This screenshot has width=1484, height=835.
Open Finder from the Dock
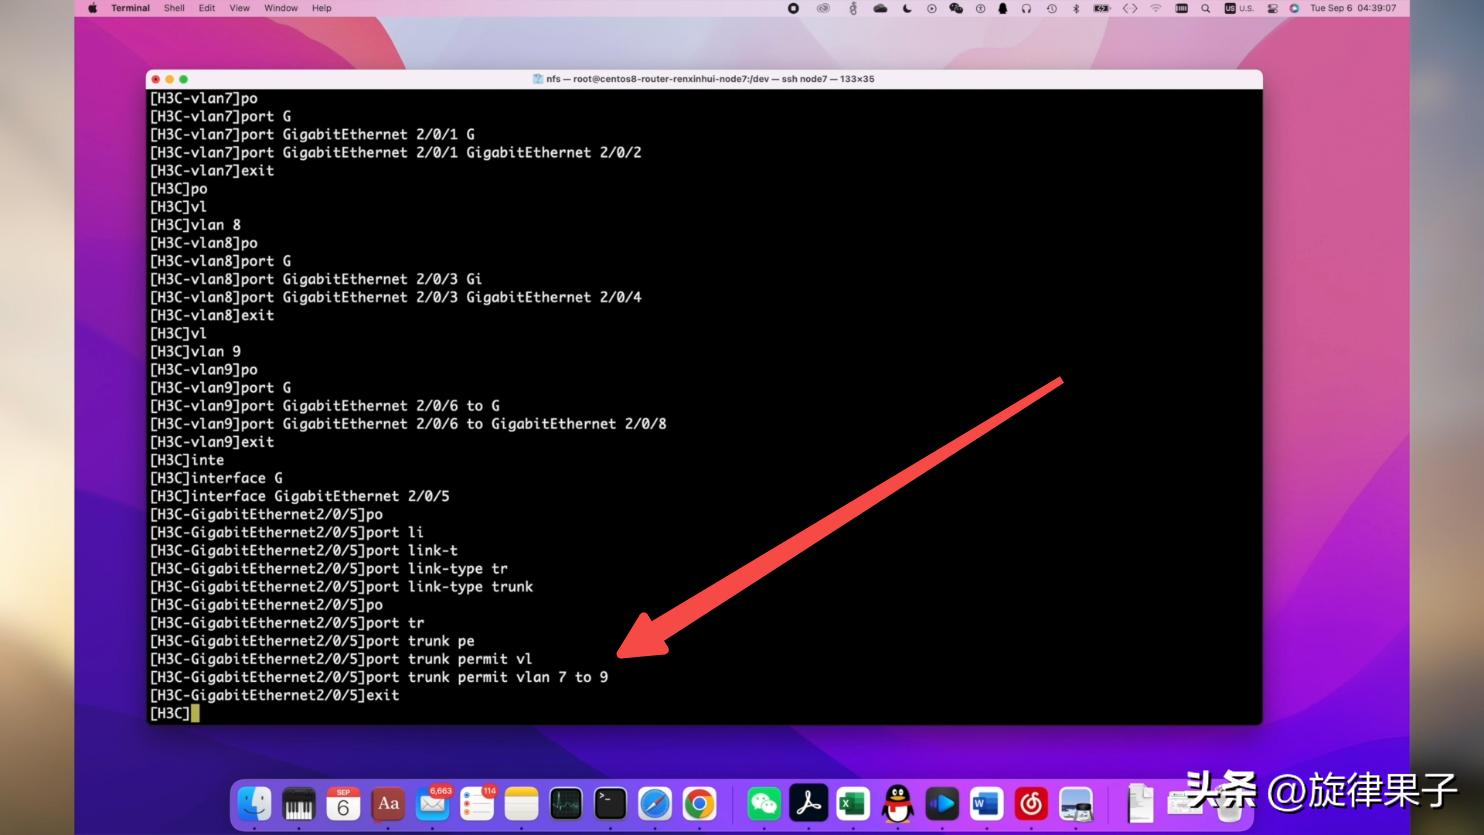click(254, 803)
